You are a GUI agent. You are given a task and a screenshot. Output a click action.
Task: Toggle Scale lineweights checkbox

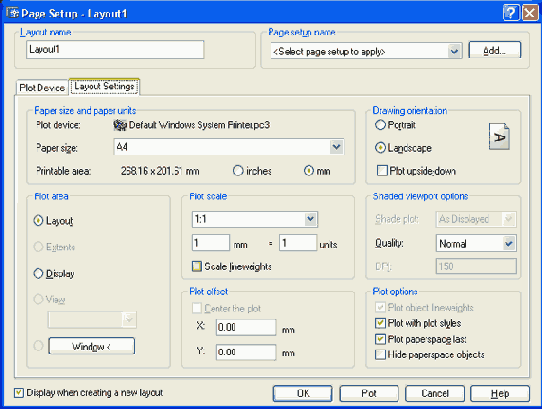197,266
